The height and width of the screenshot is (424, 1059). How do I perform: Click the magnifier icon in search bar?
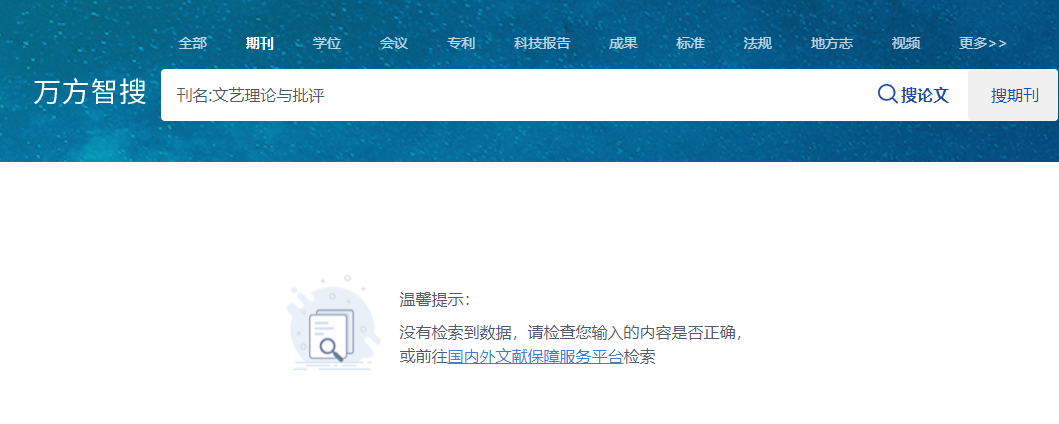pyautogui.click(x=887, y=95)
